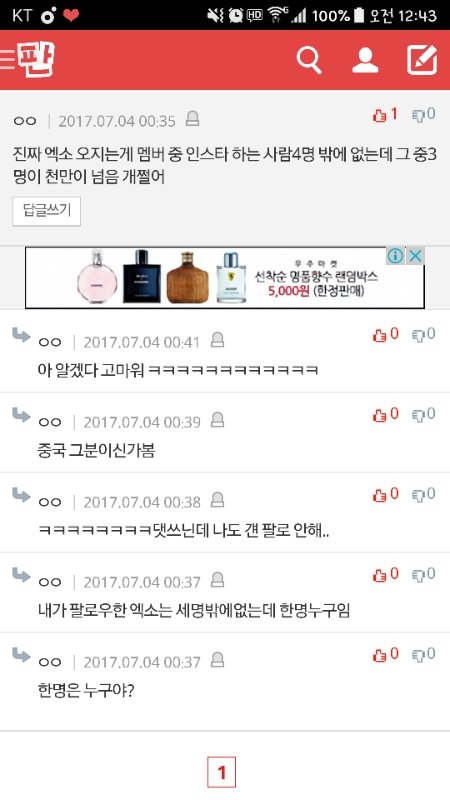The height and width of the screenshot is (800, 450).
Task: Open the ad info icon
Action: (395, 256)
